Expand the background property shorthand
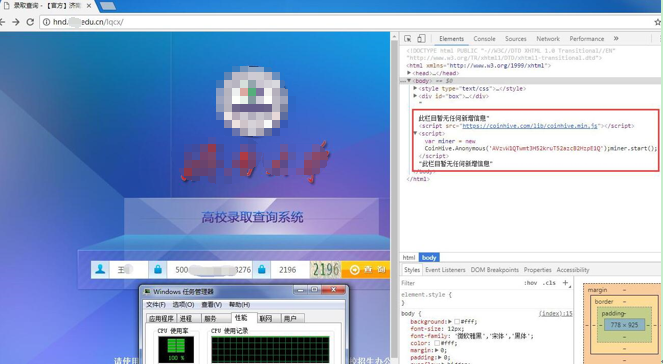The height and width of the screenshot is (364, 663). [x=450, y=322]
